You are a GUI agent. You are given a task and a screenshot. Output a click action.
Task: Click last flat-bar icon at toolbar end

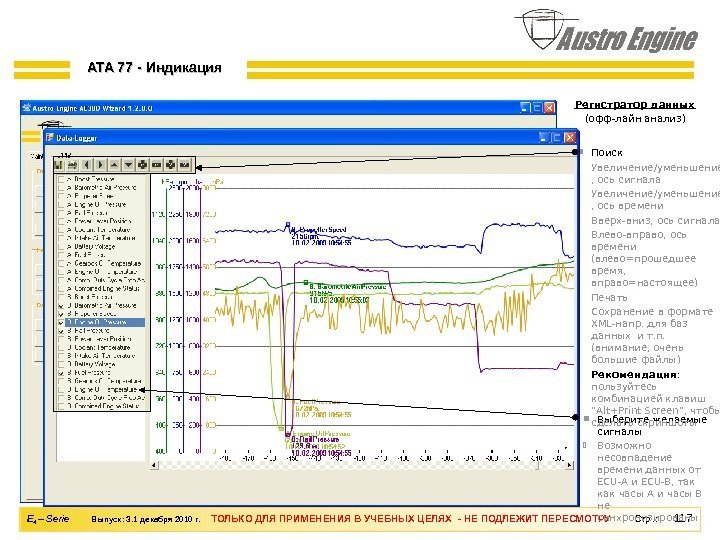185,164
